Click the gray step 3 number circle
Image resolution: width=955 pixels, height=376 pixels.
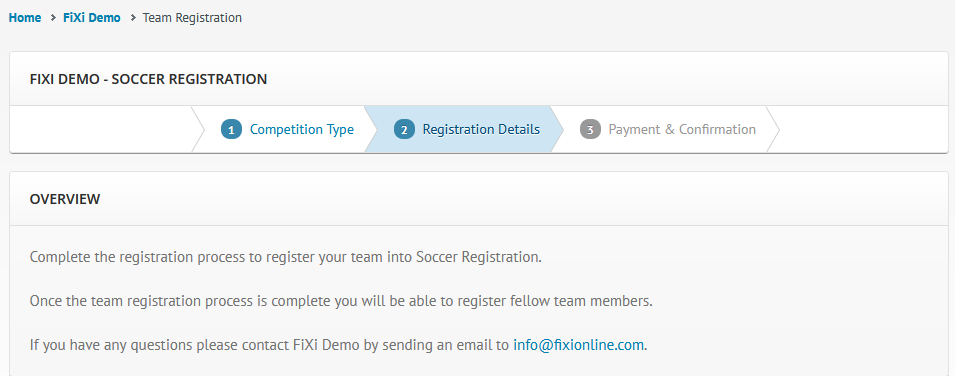pos(590,129)
